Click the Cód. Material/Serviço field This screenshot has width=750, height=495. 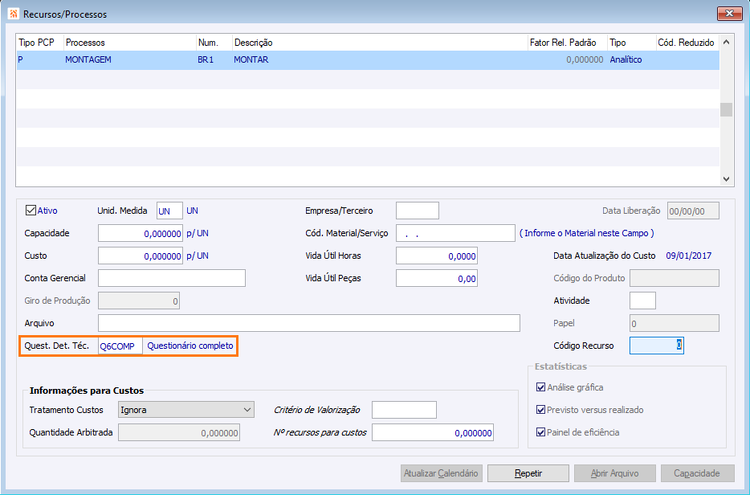(x=455, y=233)
